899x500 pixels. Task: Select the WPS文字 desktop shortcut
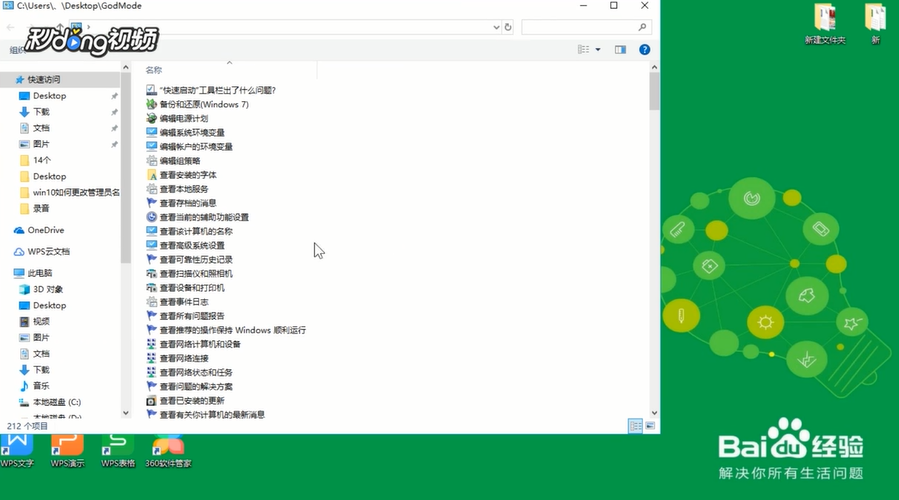point(17,452)
